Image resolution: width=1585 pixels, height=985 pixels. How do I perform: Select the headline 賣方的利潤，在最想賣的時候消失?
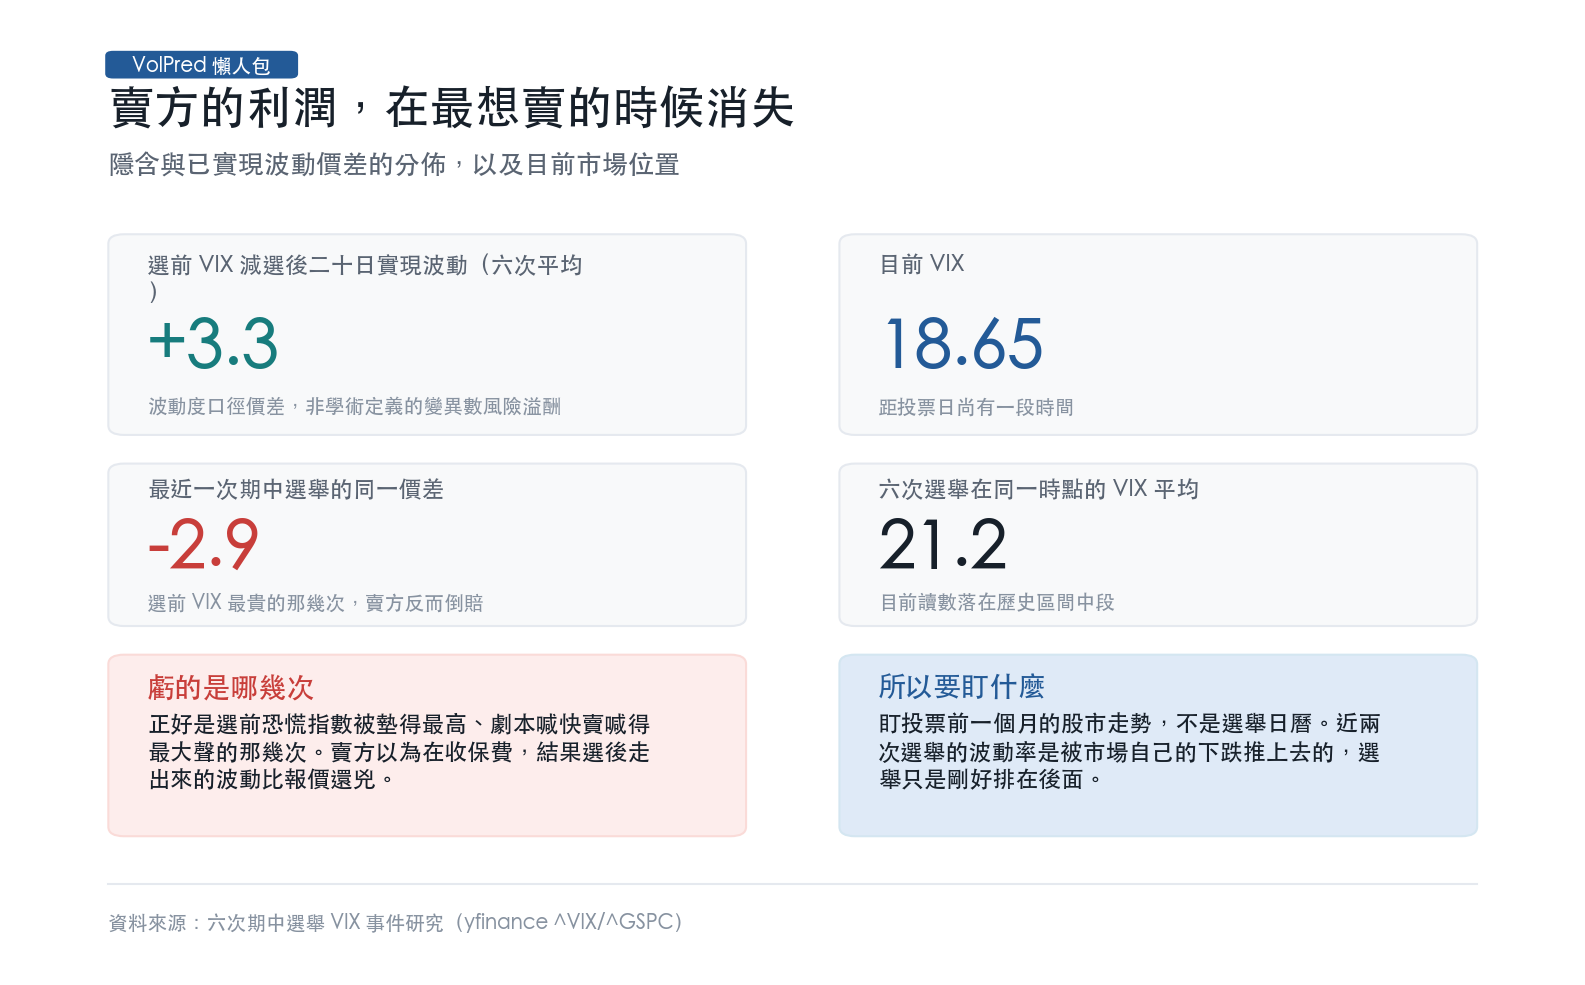[451, 108]
